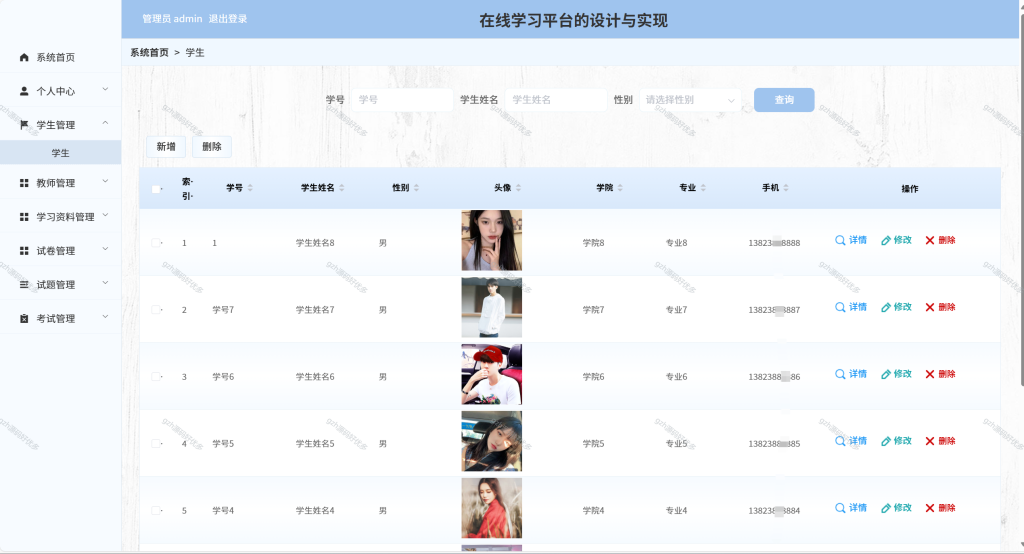Click the flag icon beside 学生管理
The width and height of the screenshot is (1024, 554).
pyautogui.click(x=24, y=125)
